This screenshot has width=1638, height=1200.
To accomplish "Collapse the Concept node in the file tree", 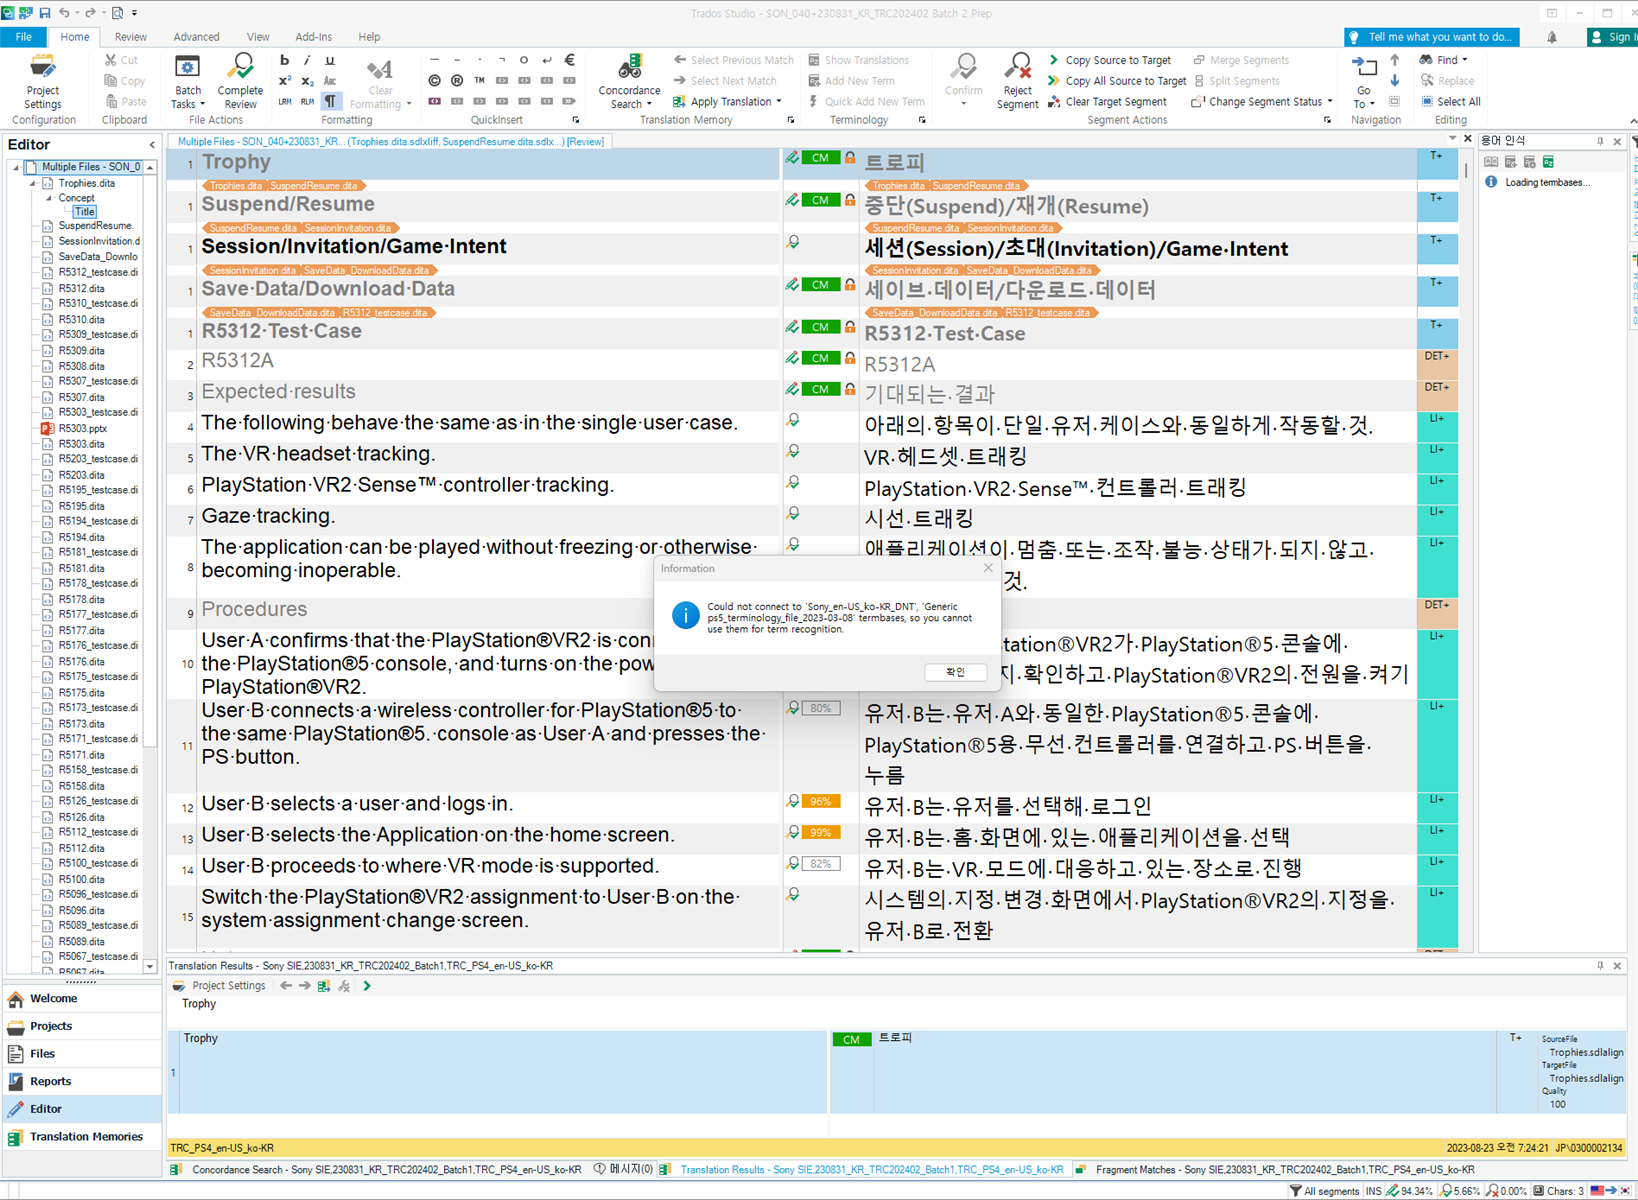I will [47, 197].
